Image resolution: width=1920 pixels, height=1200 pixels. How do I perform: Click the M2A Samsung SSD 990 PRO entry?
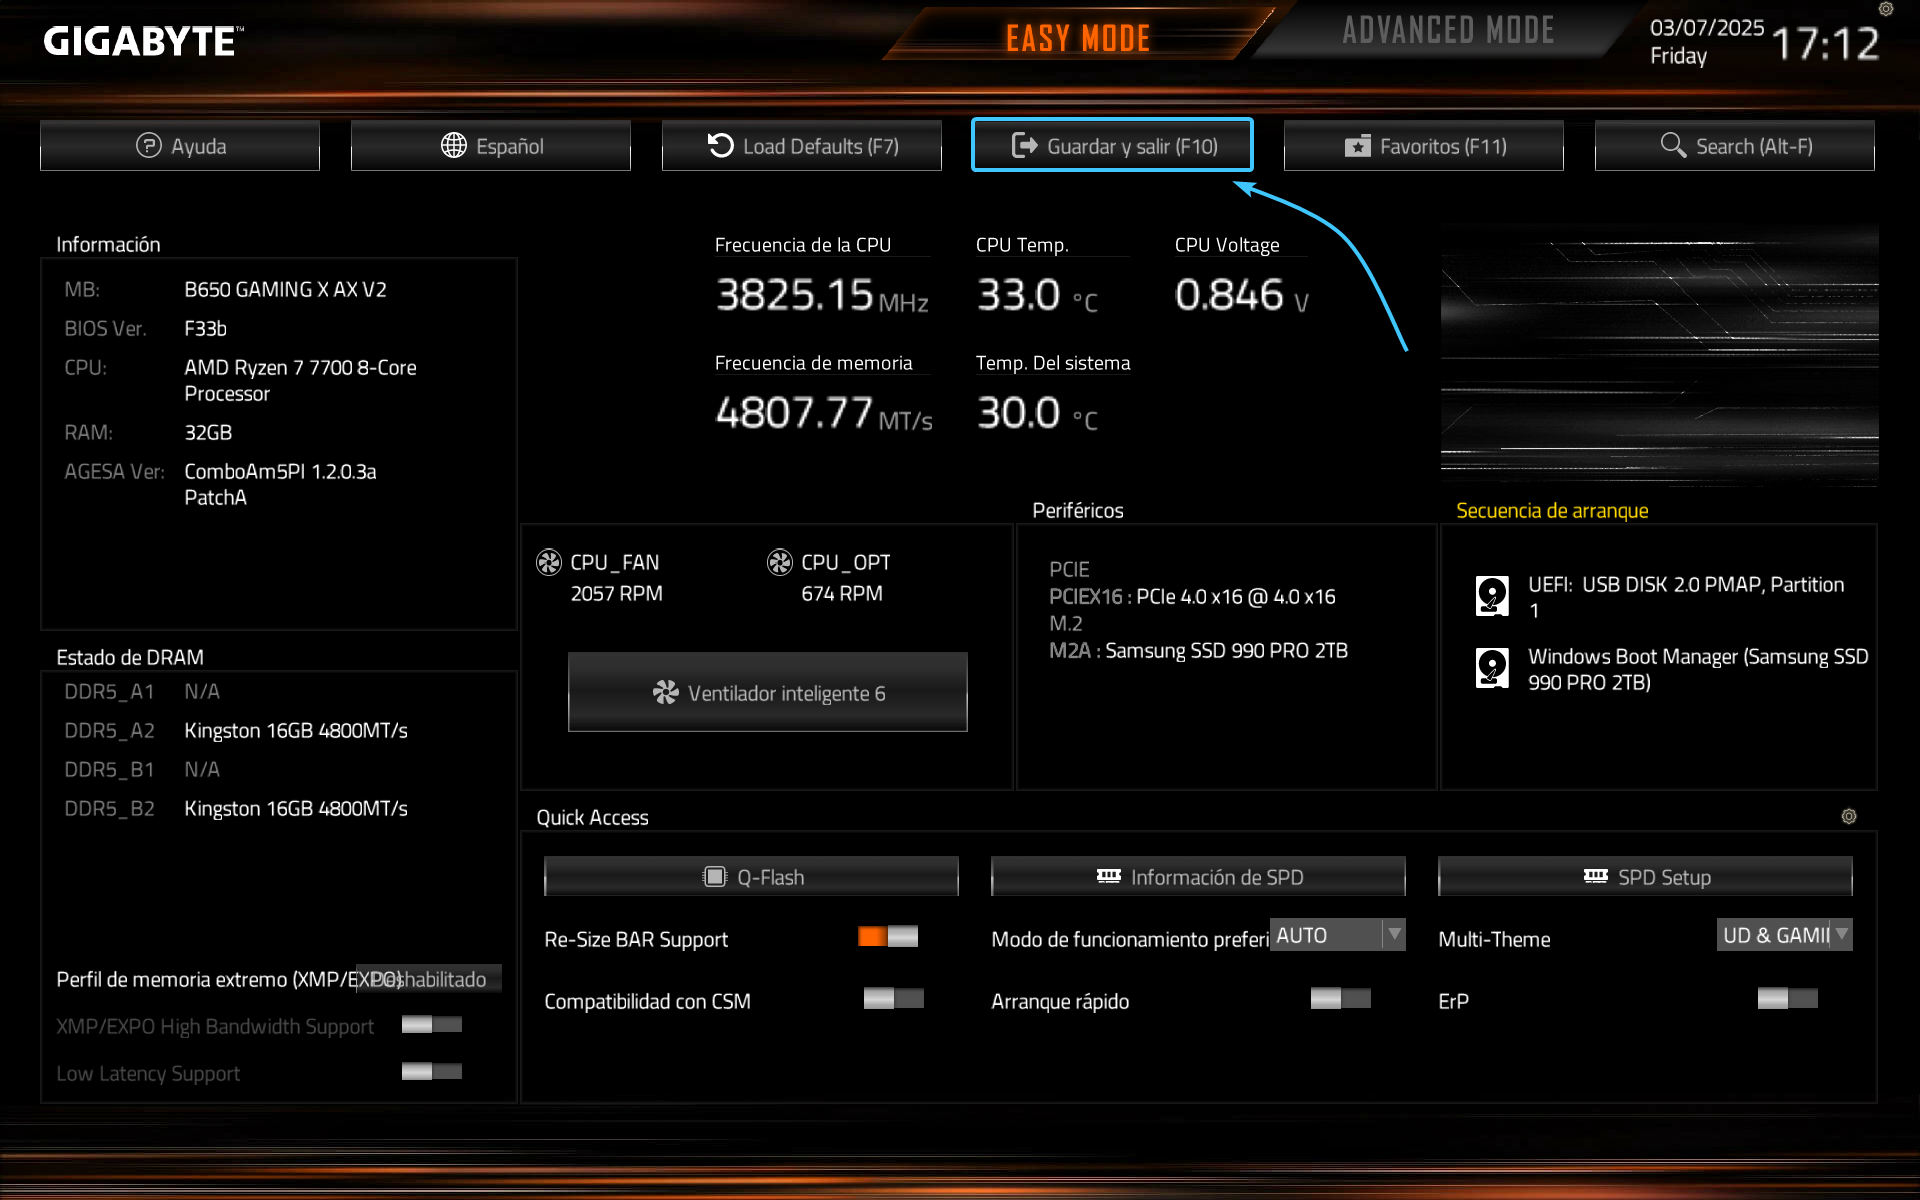pyautogui.click(x=1198, y=651)
